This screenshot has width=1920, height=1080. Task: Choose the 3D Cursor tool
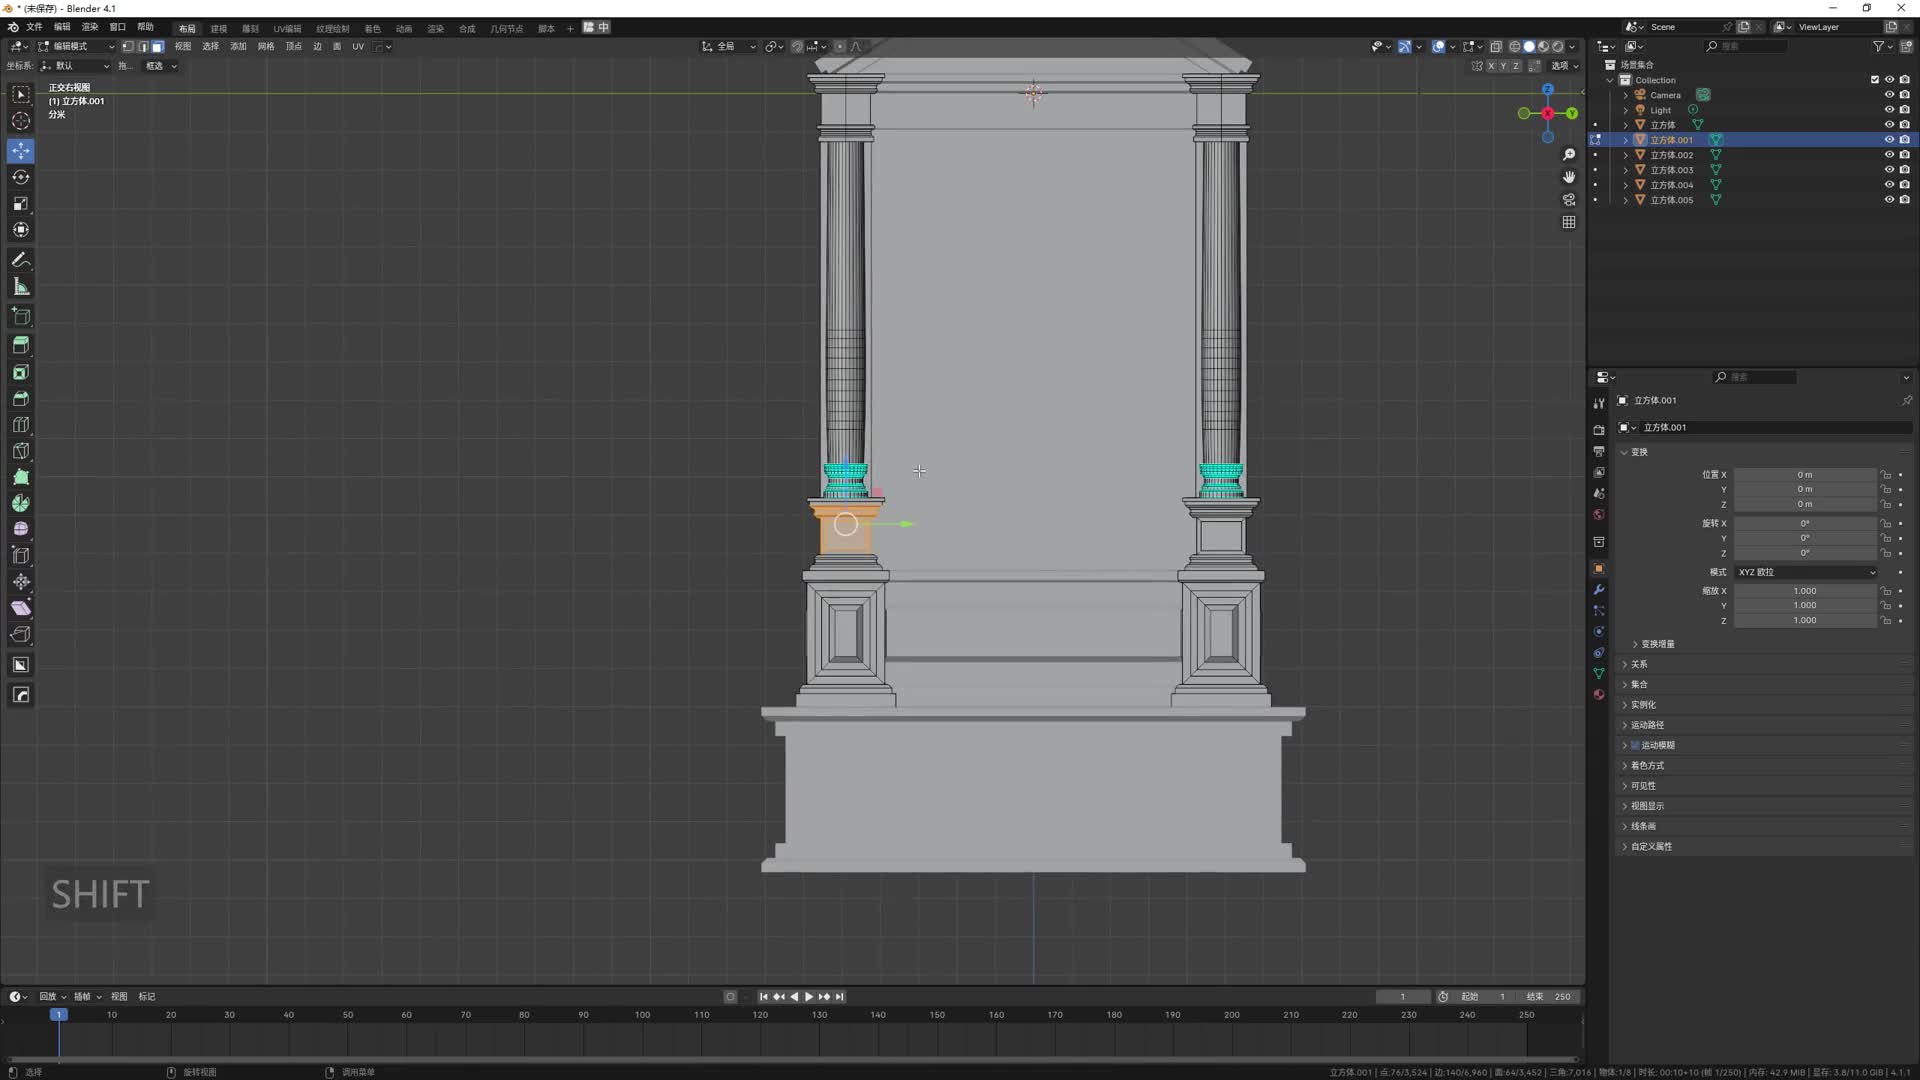click(20, 121)
